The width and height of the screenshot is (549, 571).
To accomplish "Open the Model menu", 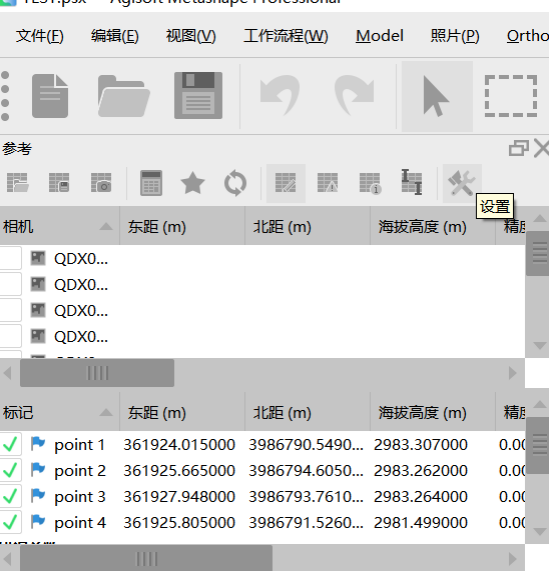I will [379, 36].
